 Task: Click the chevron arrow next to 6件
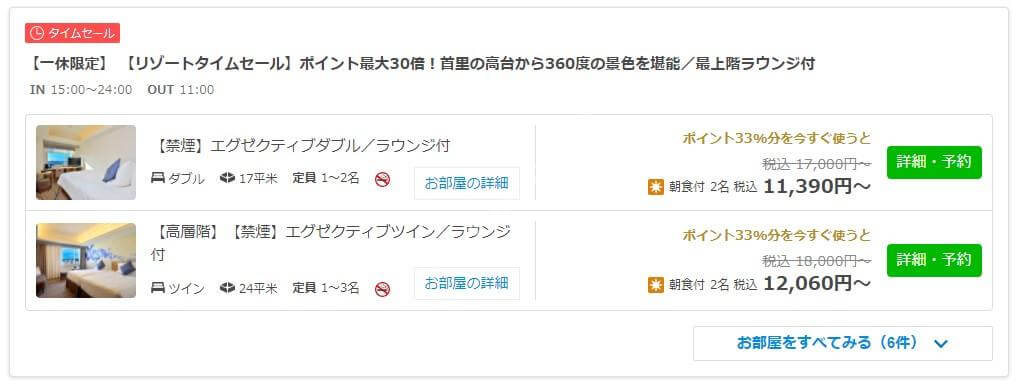pyautogui.click(x=941, y=344)
